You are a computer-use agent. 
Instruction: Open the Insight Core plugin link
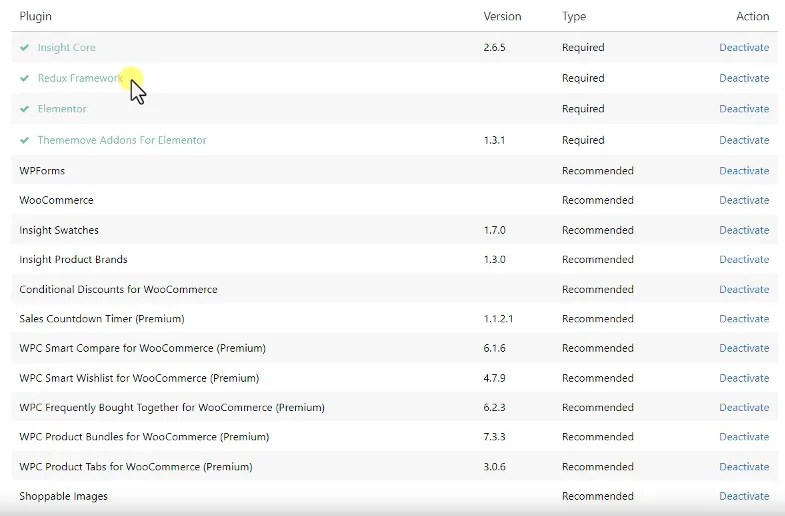[66, 48]
